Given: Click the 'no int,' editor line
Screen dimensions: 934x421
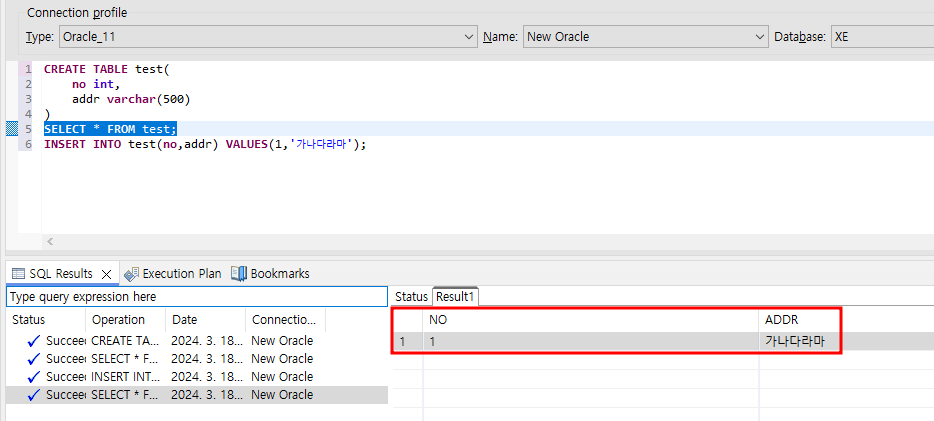Looking at the screenshot, I should coord(96,84).
